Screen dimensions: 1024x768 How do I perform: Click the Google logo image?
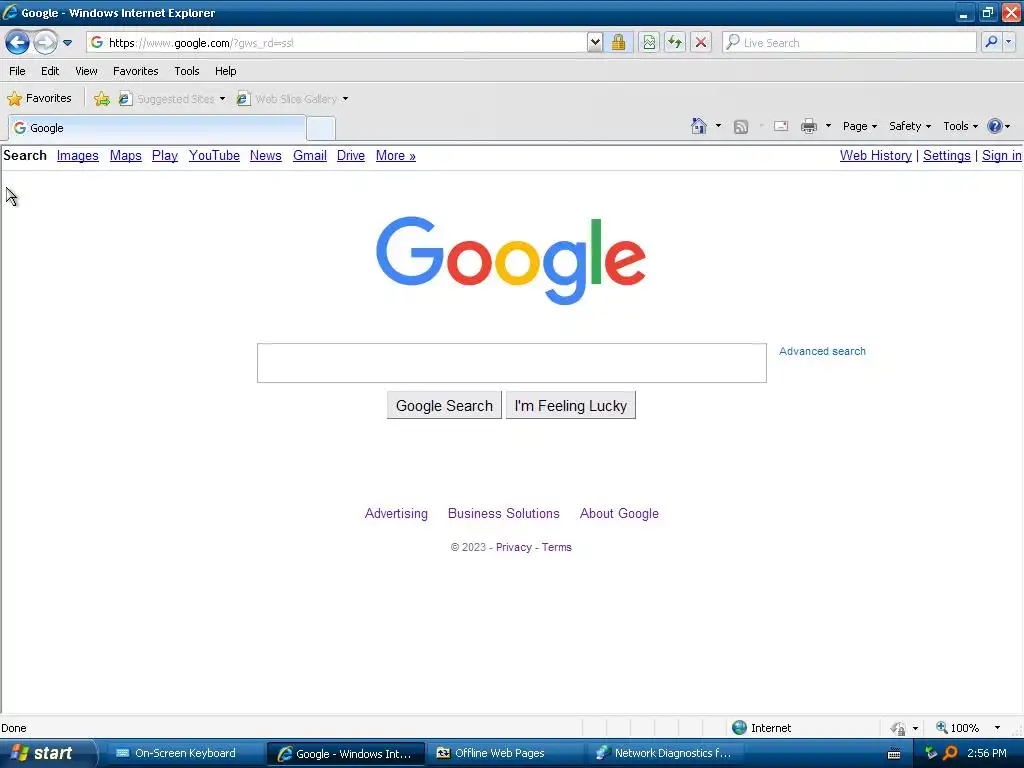[511, 261]
